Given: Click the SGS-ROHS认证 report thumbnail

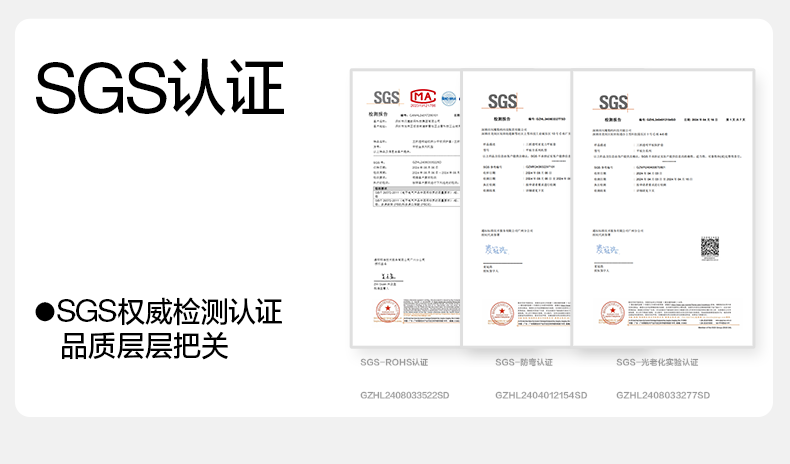Looking at the screenshot, I should 406,208.
